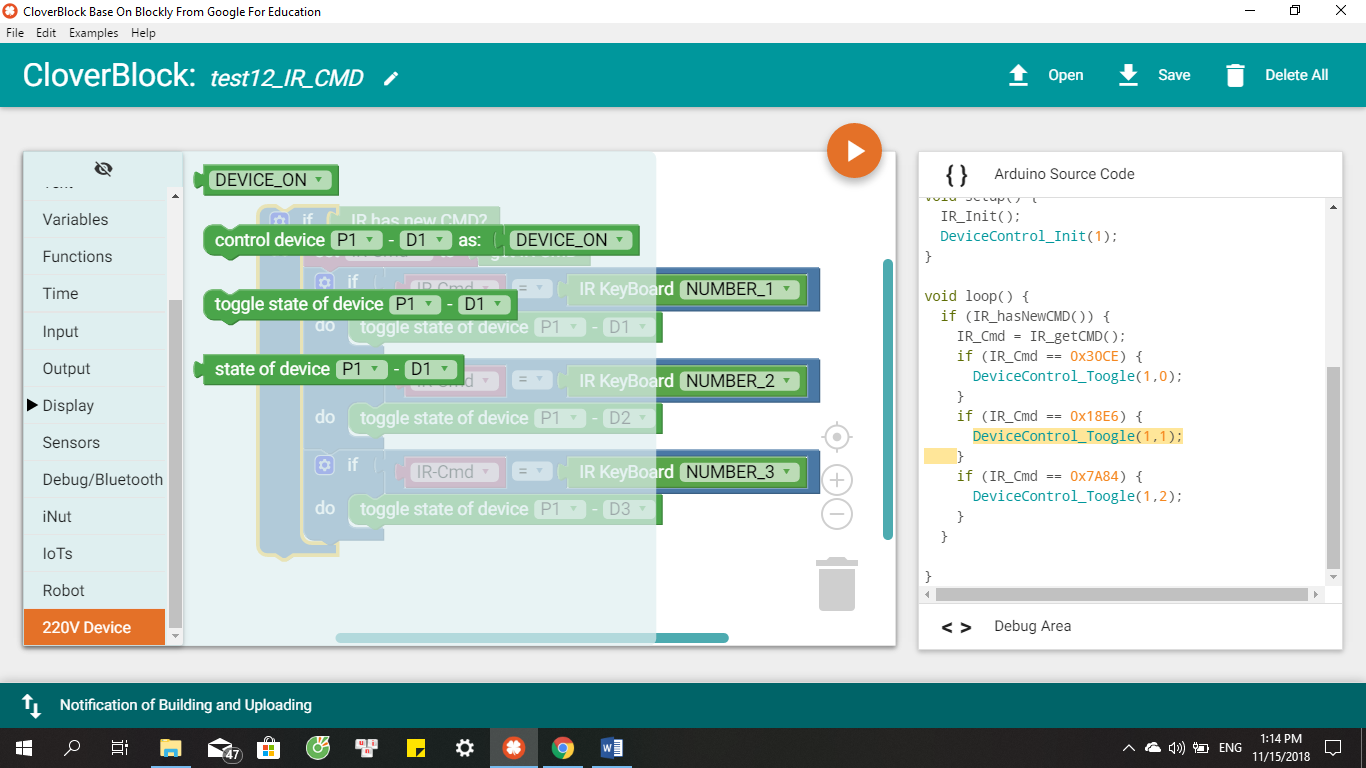
Task: Open Task View on the taskbar
Action: (x=120, y=748)
